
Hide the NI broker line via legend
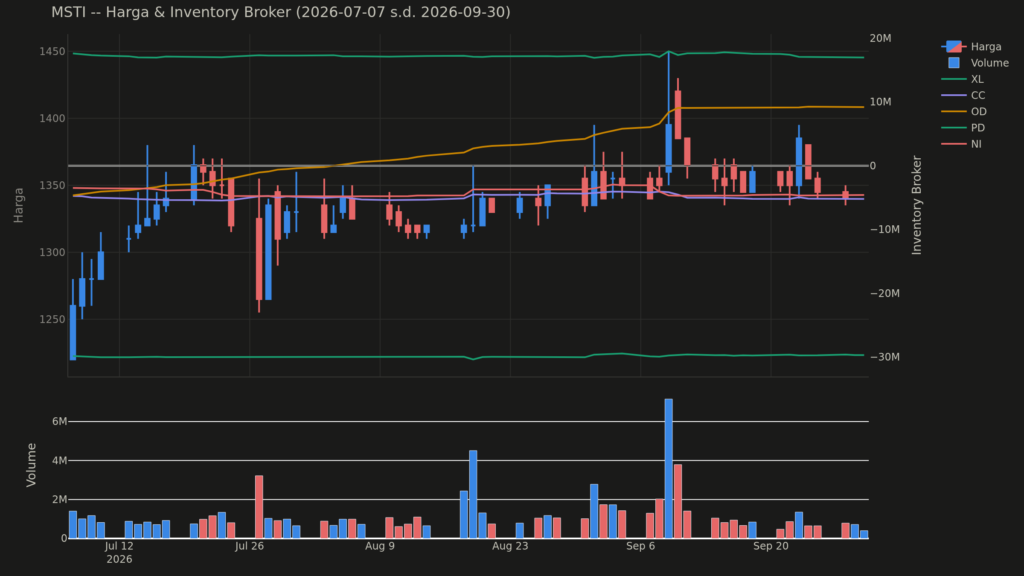point(961,144)
